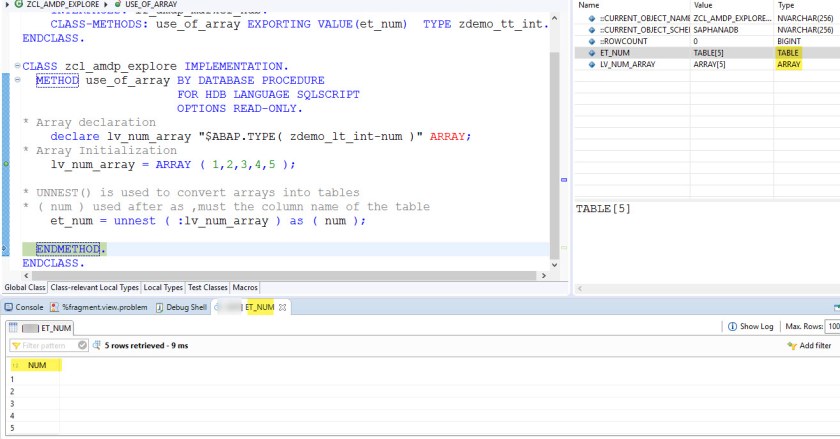Image resolution: width=840 pixels, height=439 pixels.
Task: Click the ET_NUM variable diamond icon
Action: (x=591, y=51)
